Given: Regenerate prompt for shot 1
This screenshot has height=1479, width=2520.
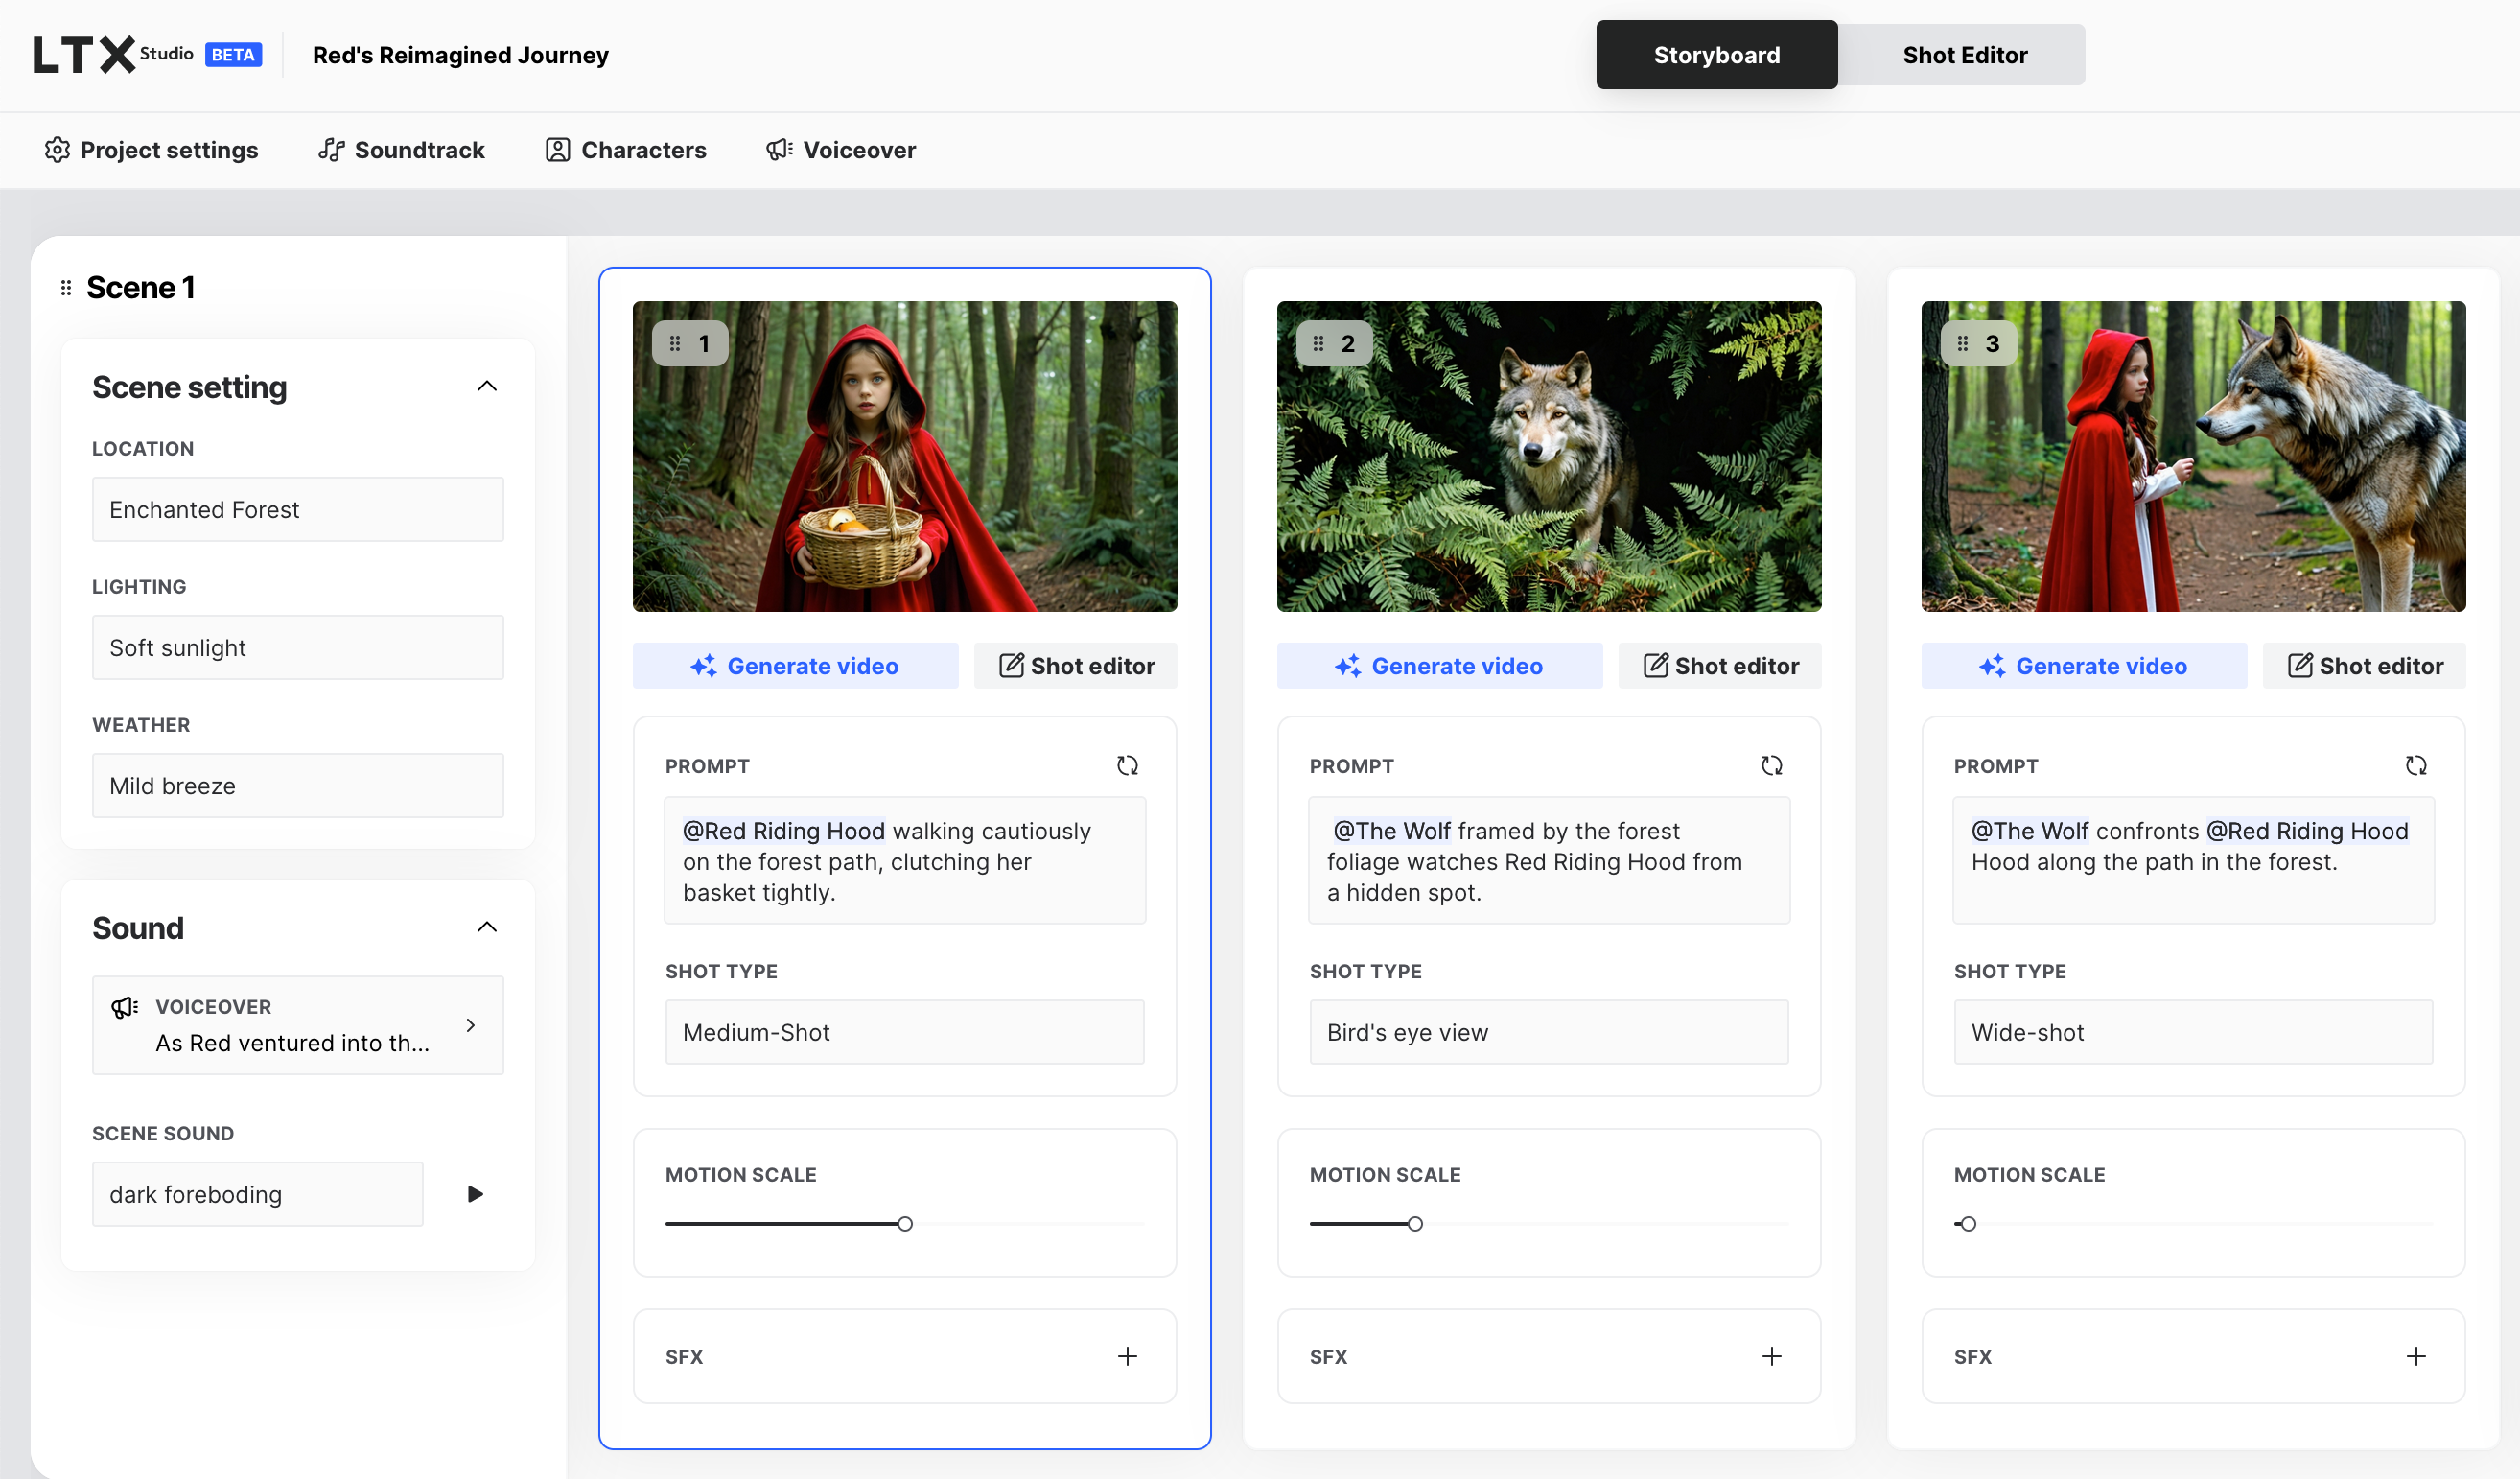Looking at the screenshot, I should pyautogui.click(x=1127, y=766).
